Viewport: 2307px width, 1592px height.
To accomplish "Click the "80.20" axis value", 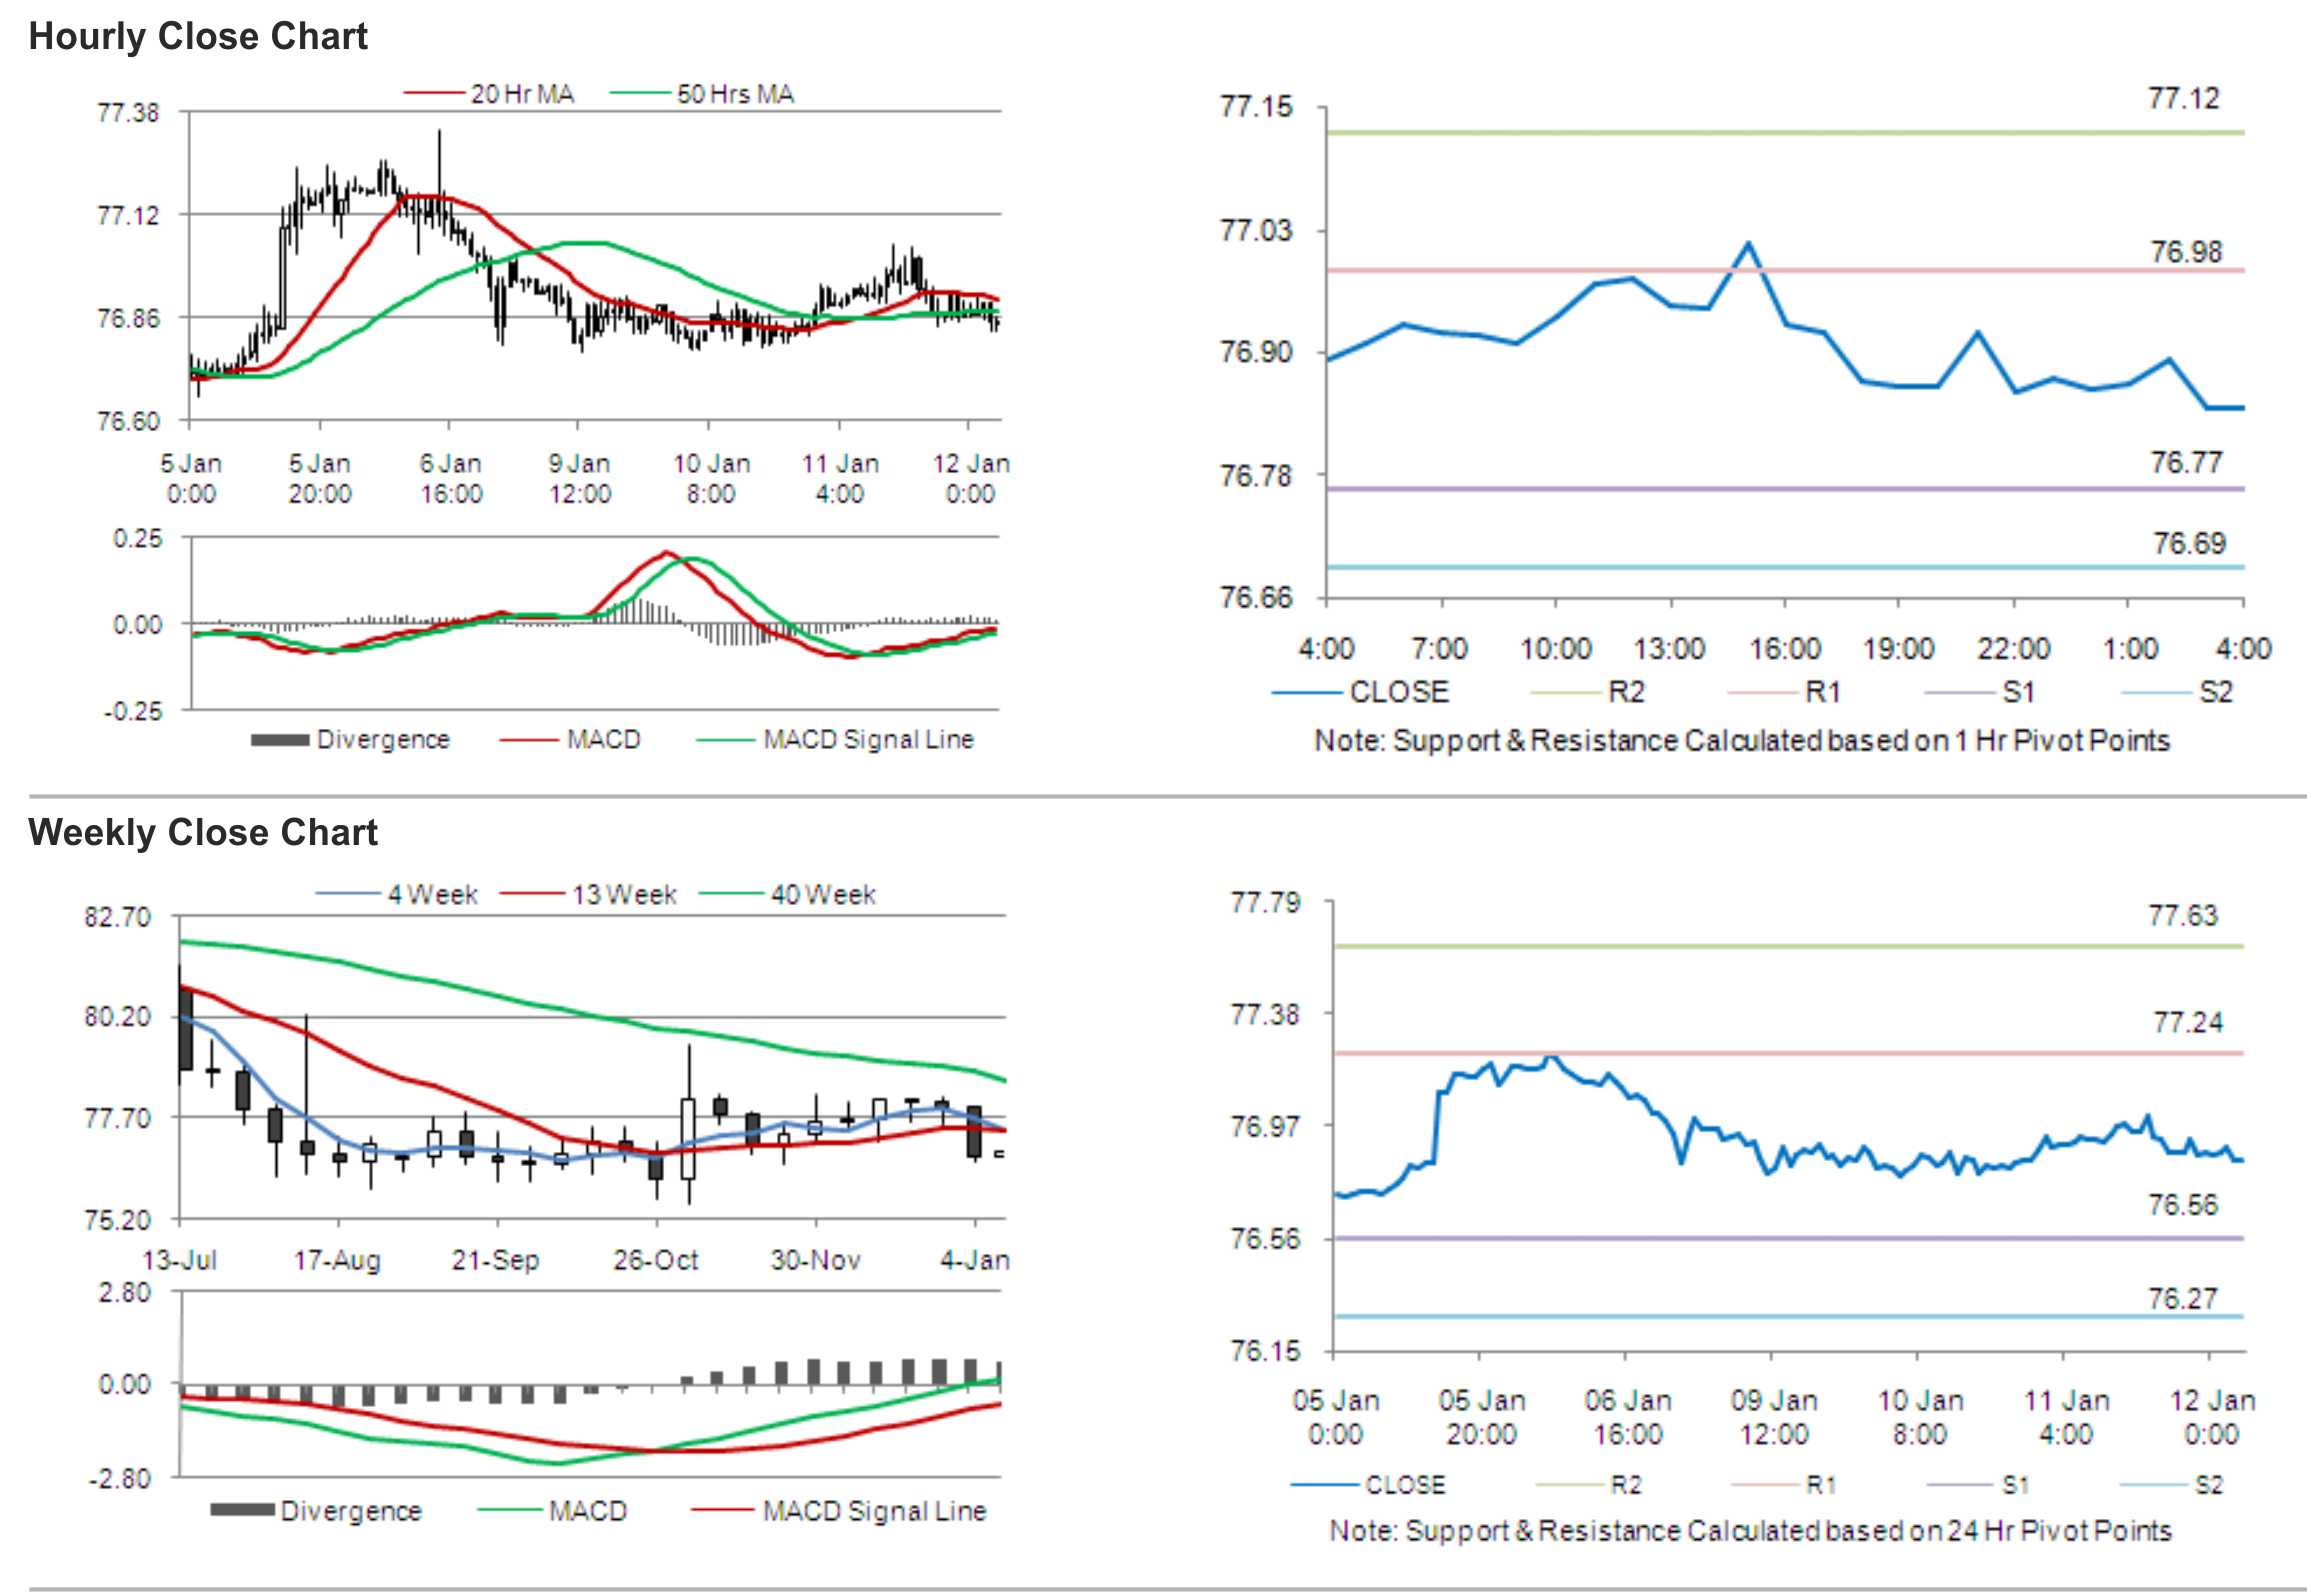I will click(117, 1017).
